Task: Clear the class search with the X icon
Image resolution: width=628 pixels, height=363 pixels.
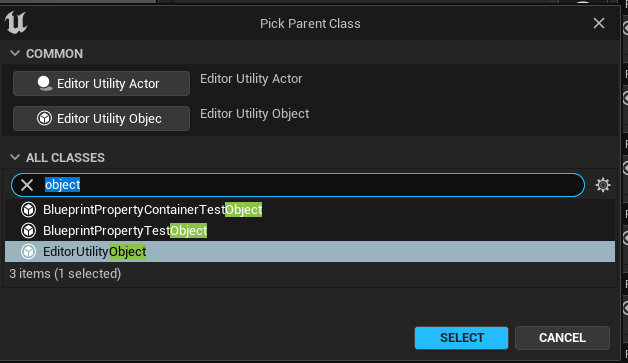Action: (x=27, y=185)
